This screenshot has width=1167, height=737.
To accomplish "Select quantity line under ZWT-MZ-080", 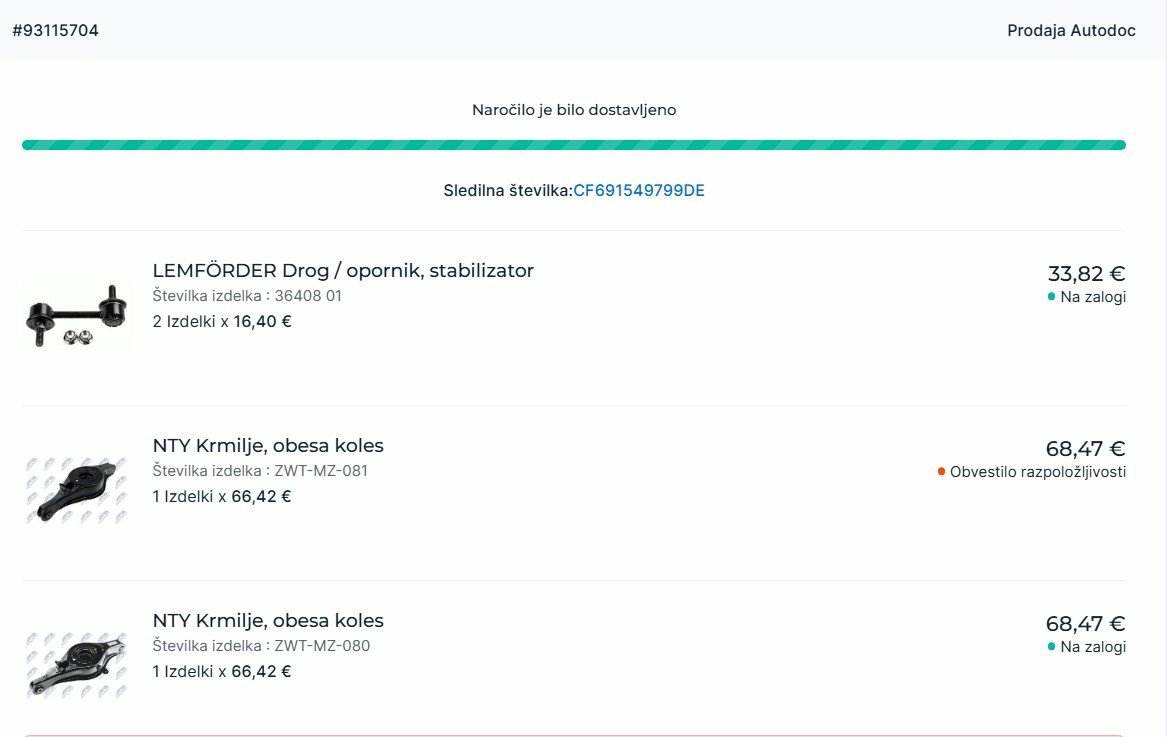I will [222, 671].
